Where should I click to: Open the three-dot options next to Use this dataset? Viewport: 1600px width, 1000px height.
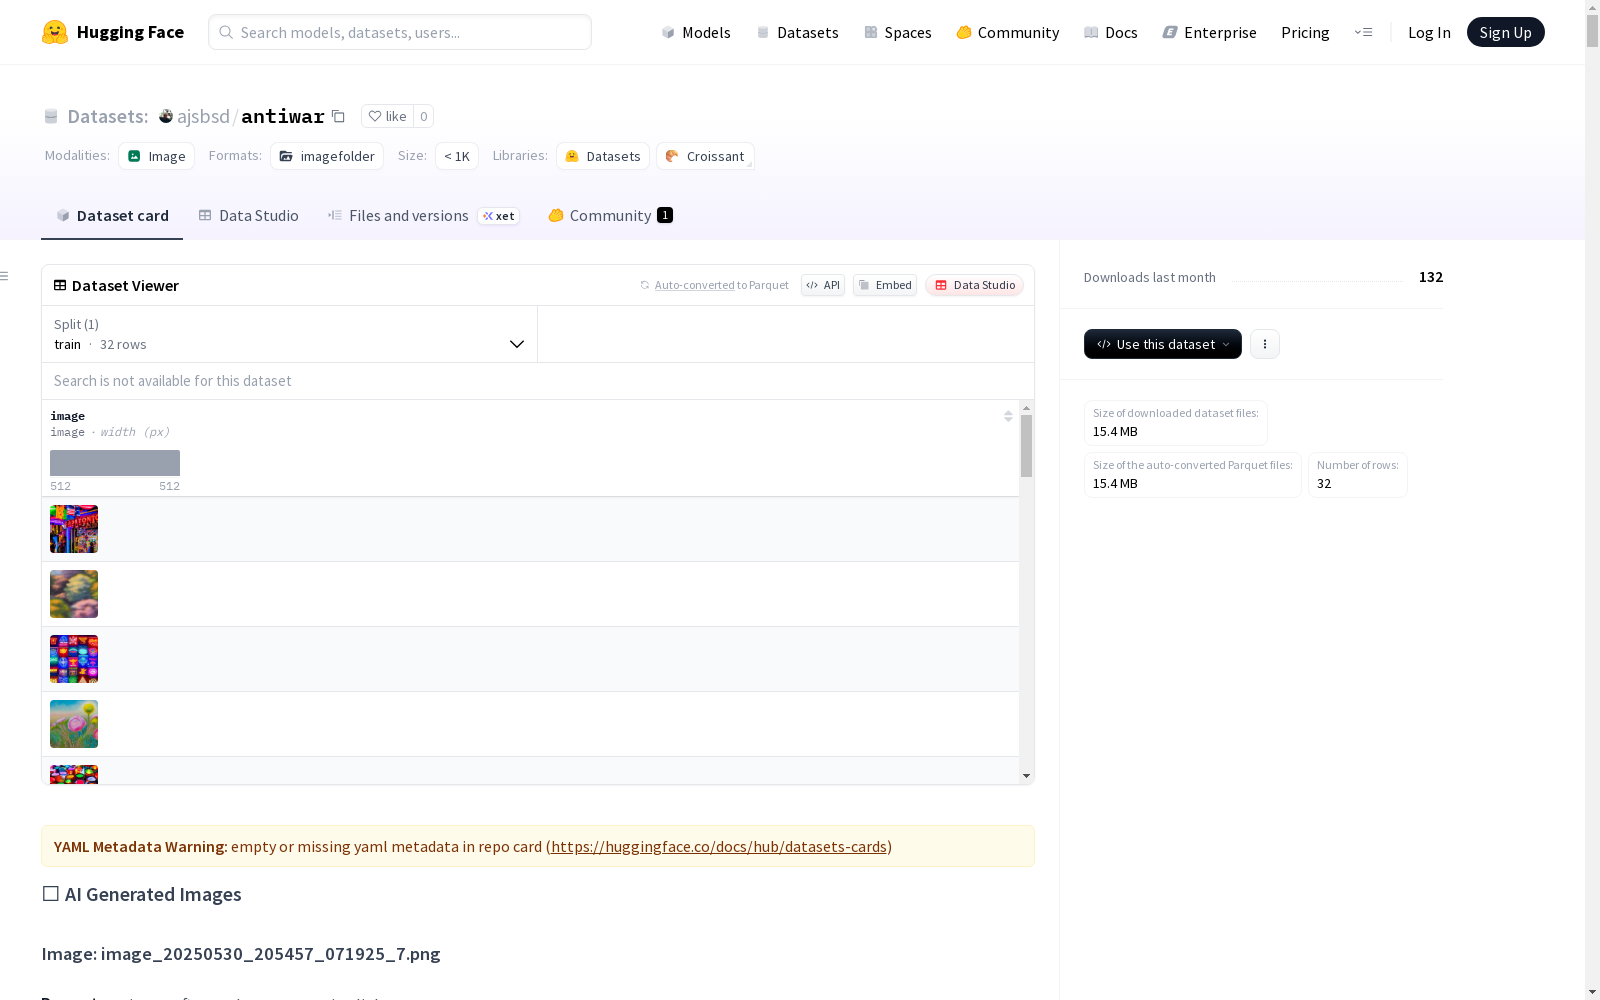[x=1265, y=344]
